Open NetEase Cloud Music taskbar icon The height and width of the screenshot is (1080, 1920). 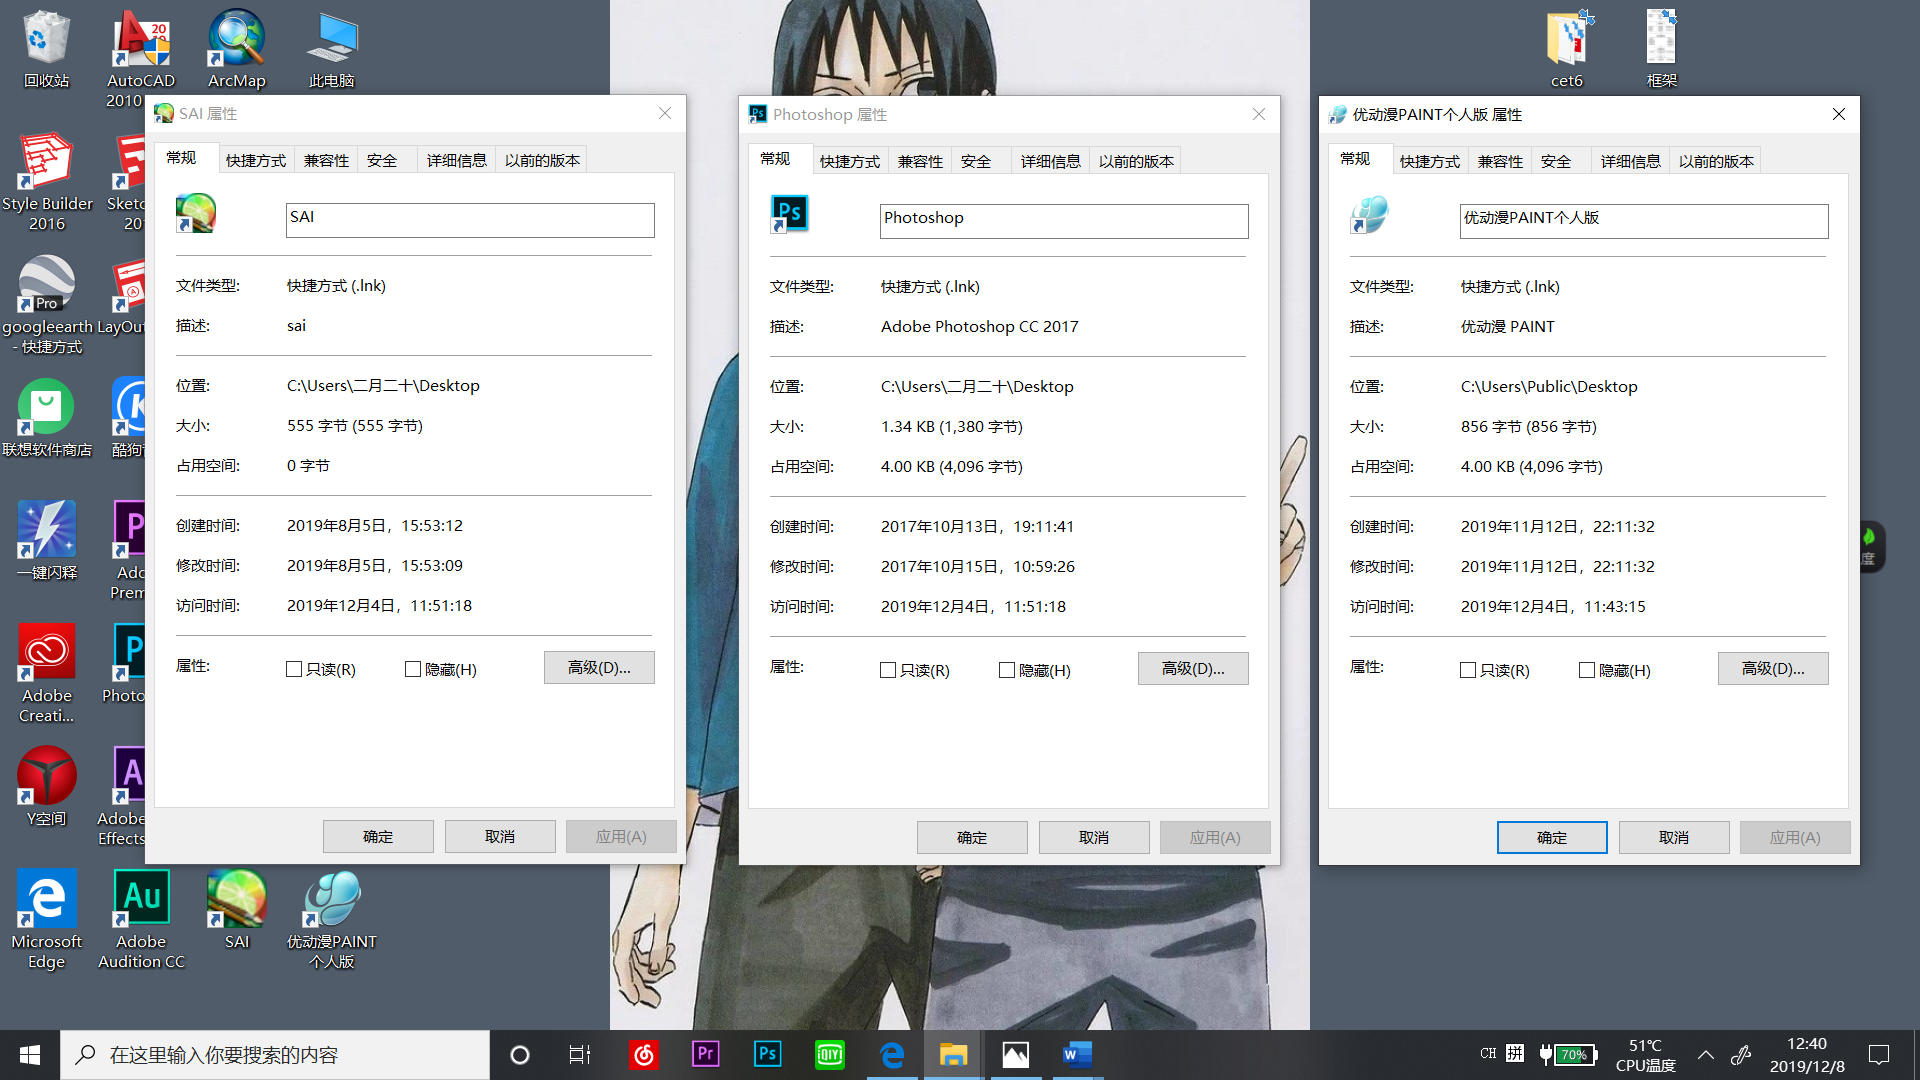pyautogui.click(x=643, y=1055)
